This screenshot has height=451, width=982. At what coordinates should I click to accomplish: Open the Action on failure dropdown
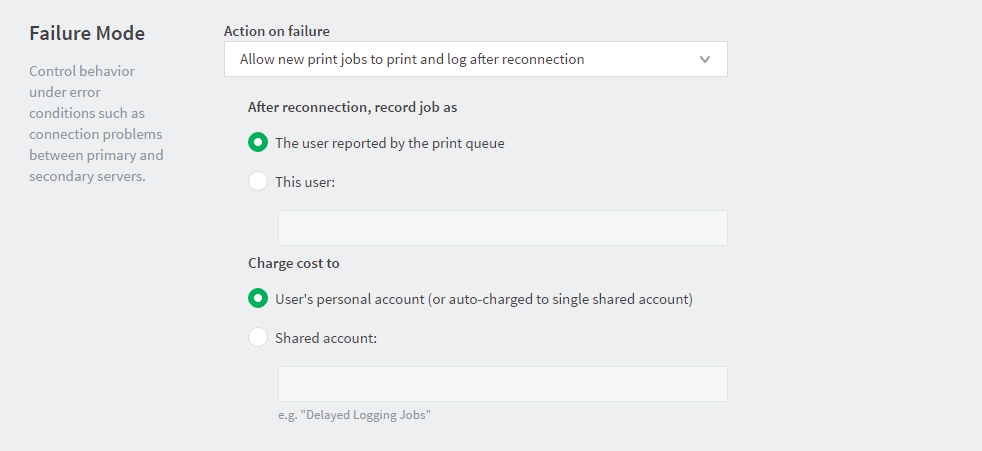[x=475, y=60]
